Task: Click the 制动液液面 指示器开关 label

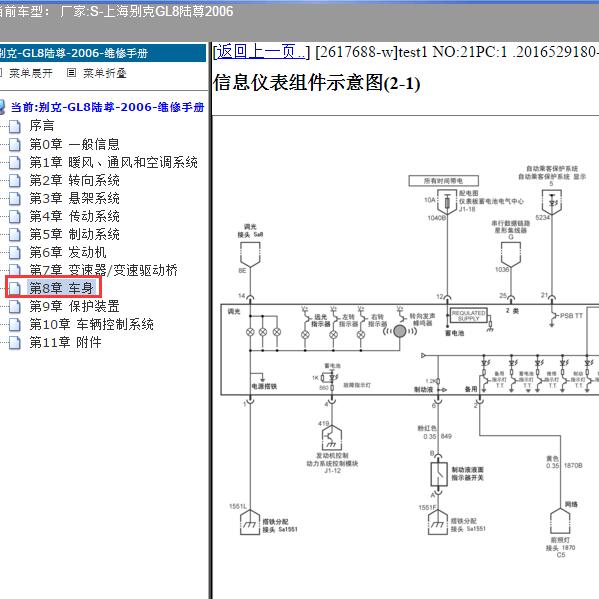Action: pyautogui.click(x=467, y=474)
